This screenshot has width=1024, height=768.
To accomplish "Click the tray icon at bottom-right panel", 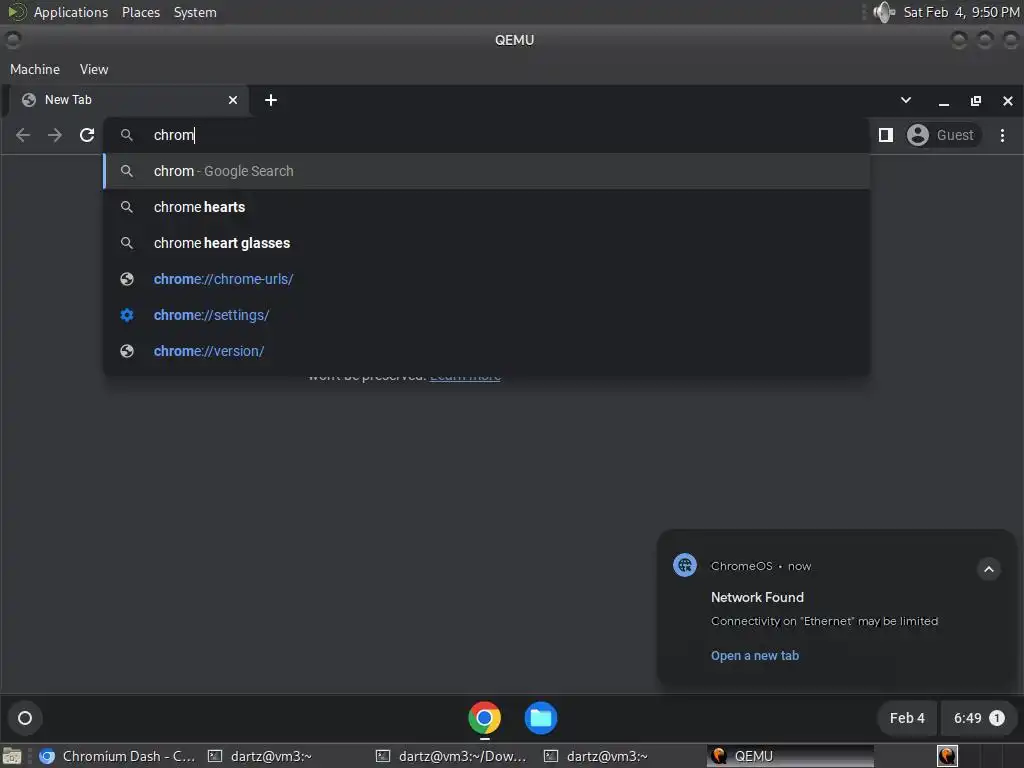I will pyautogui.click(x=947, y=756).
